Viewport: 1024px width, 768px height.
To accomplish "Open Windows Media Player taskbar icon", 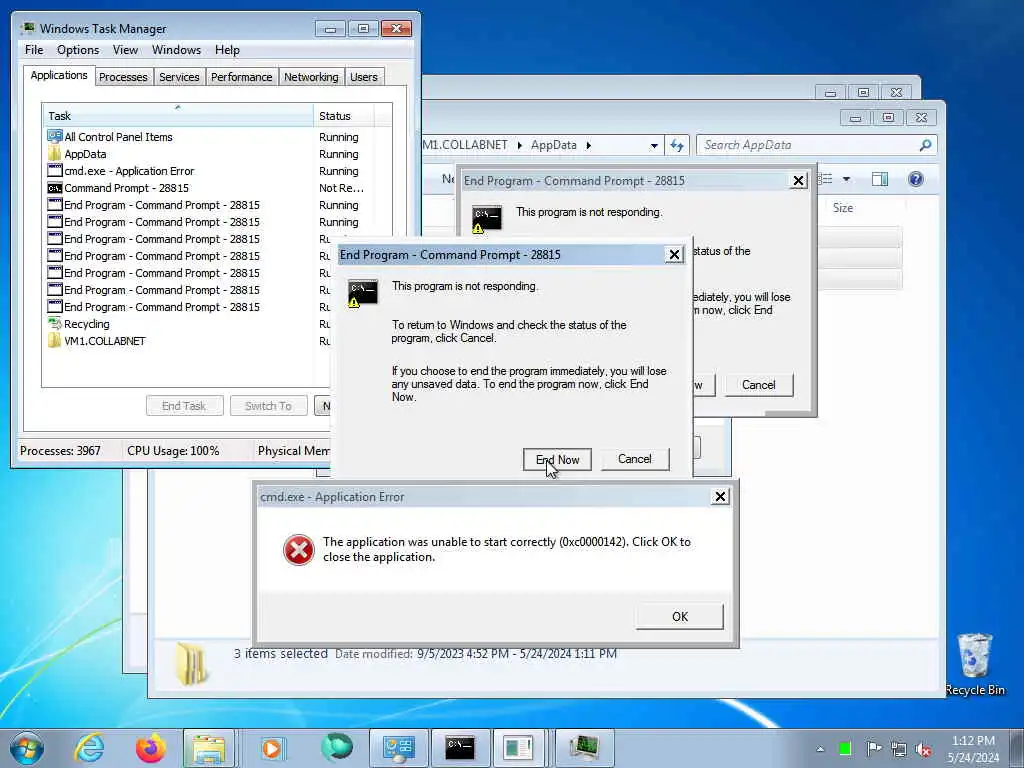I will tap(271, 748).
